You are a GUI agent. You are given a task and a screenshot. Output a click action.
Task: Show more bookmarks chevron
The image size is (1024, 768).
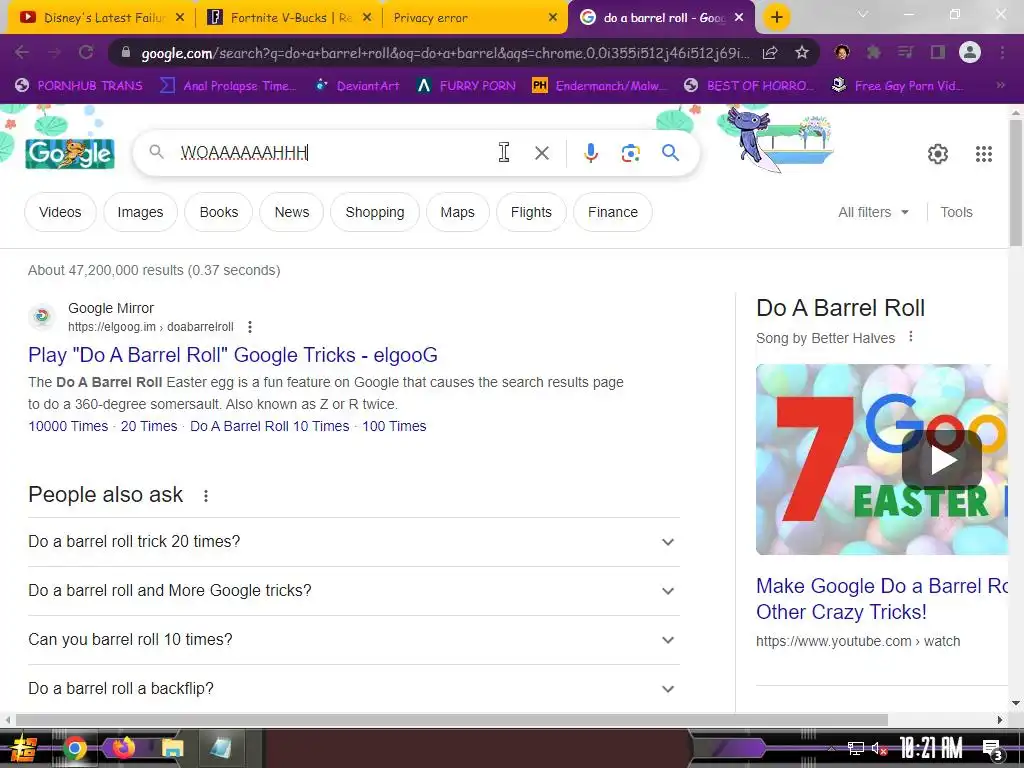(x=1000, y=86)
